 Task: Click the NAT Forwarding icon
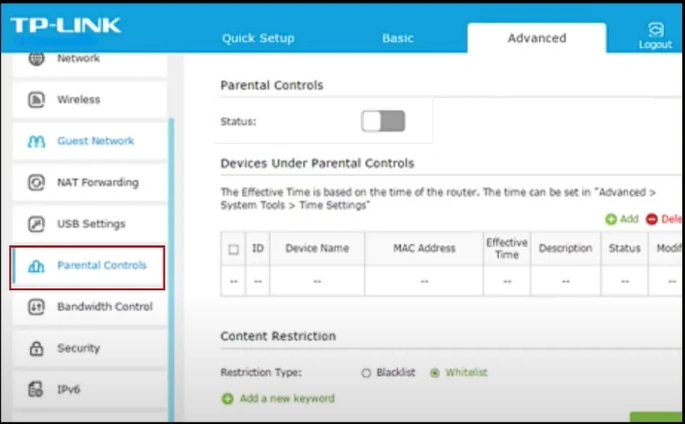[x=36, y=183]
